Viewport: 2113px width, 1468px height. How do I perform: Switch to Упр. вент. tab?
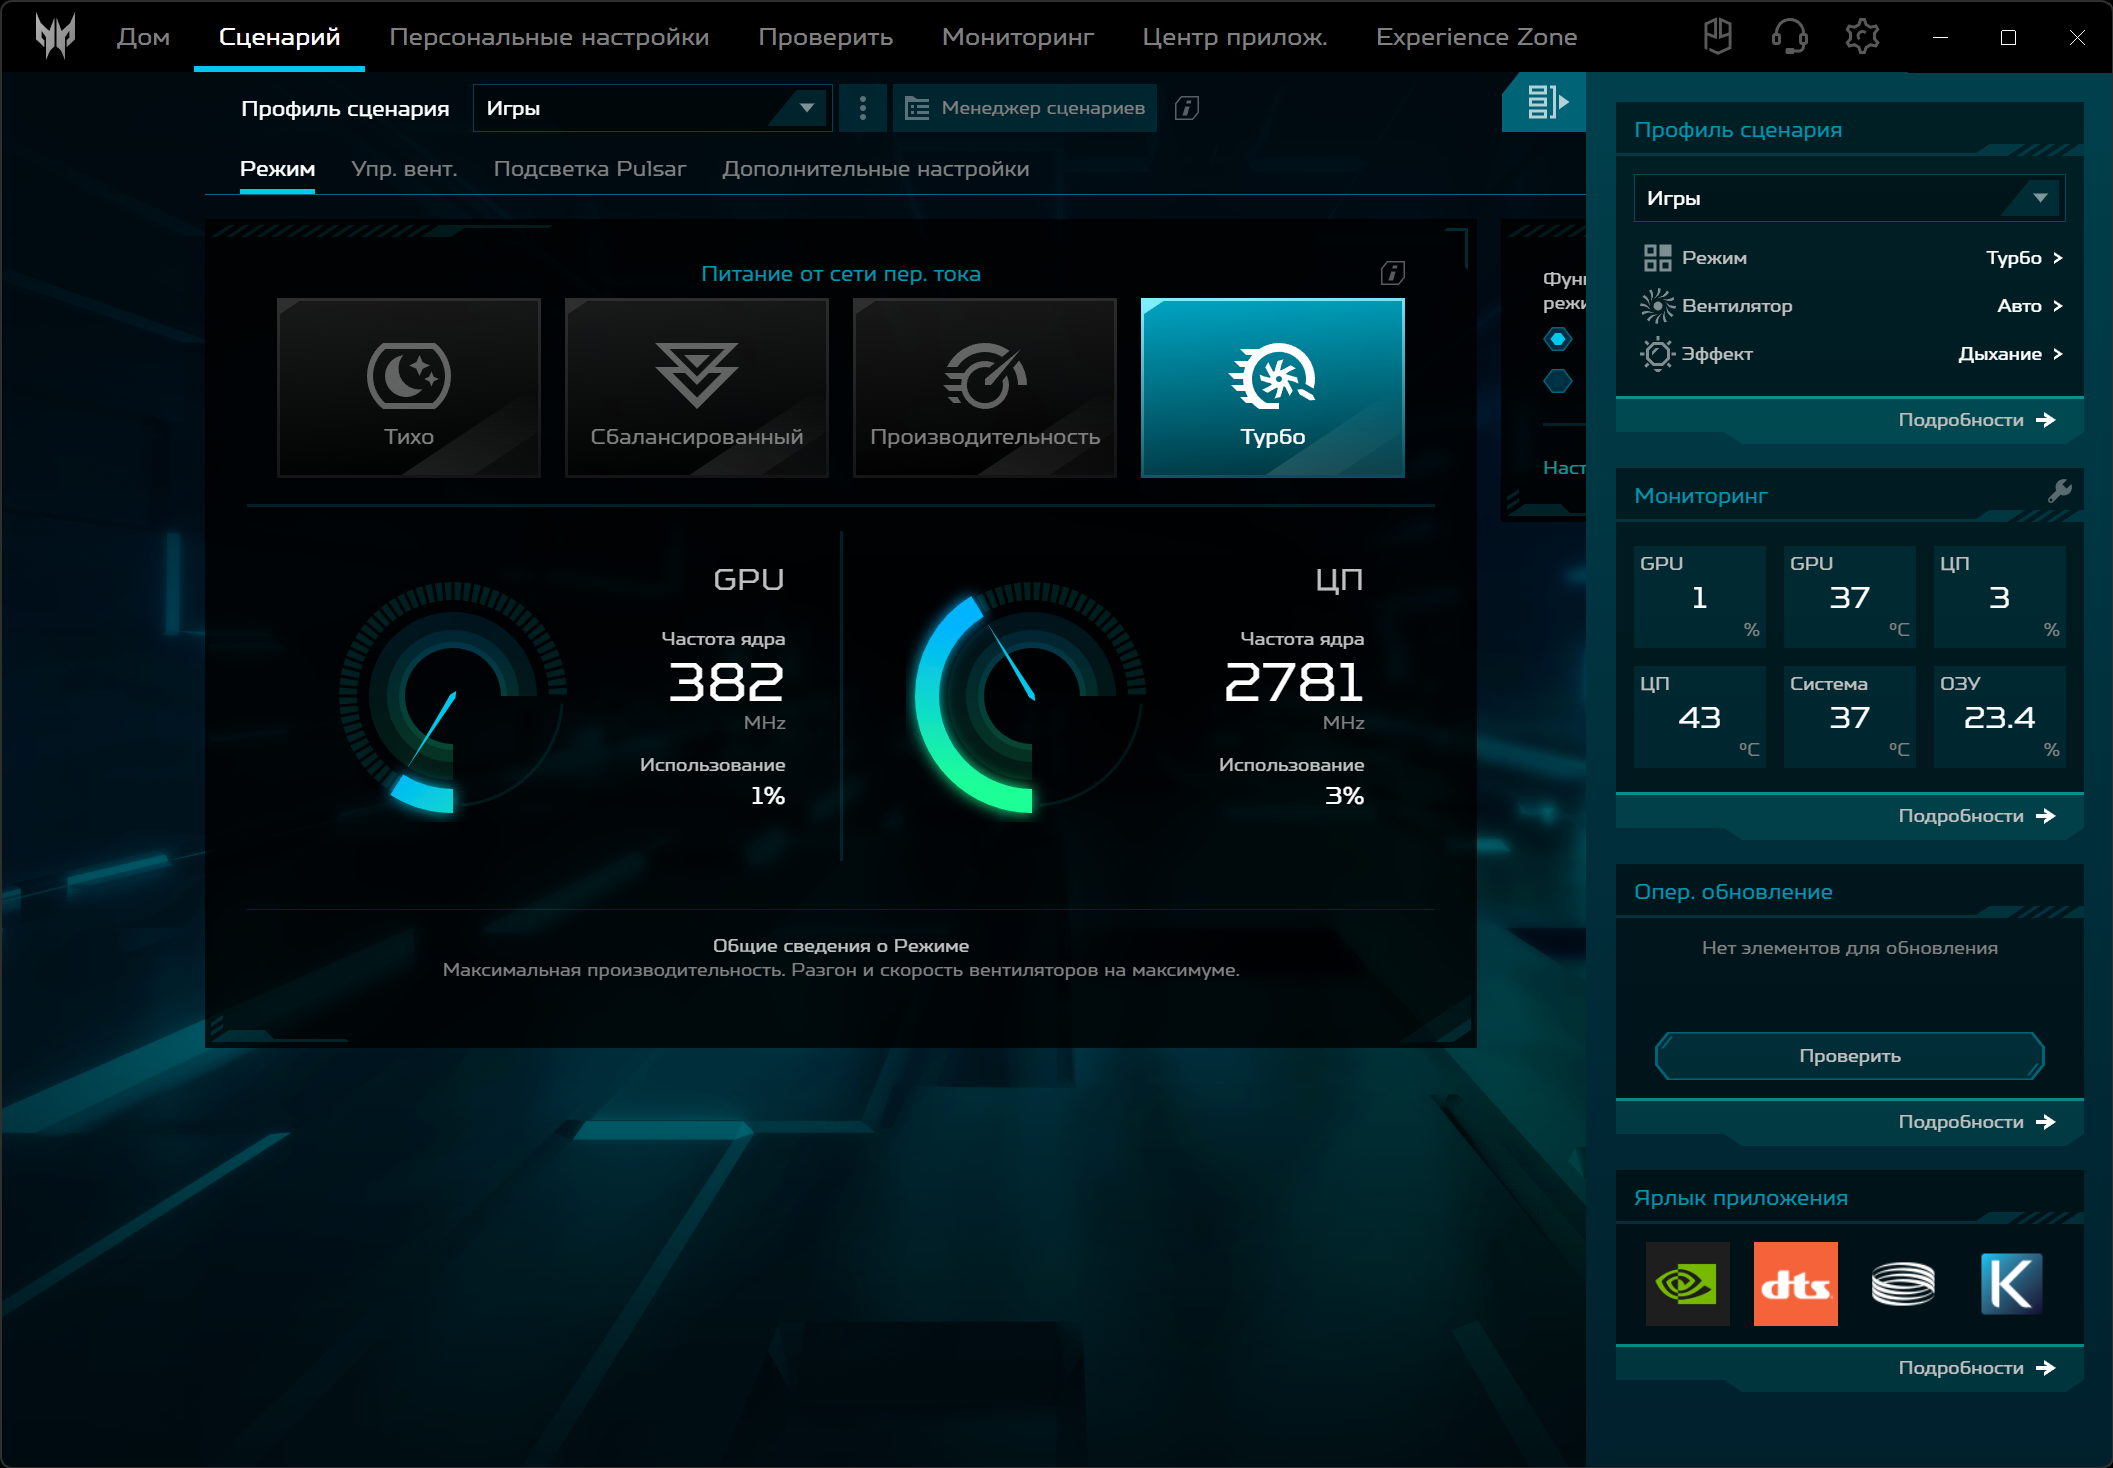404,169
